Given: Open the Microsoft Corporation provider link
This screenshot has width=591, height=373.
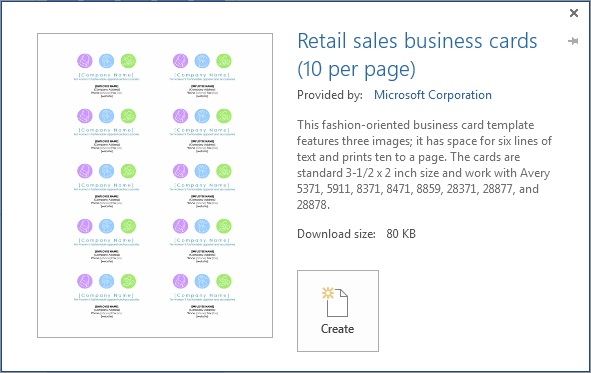Looking at the screenshot, I should coord(433,95).
